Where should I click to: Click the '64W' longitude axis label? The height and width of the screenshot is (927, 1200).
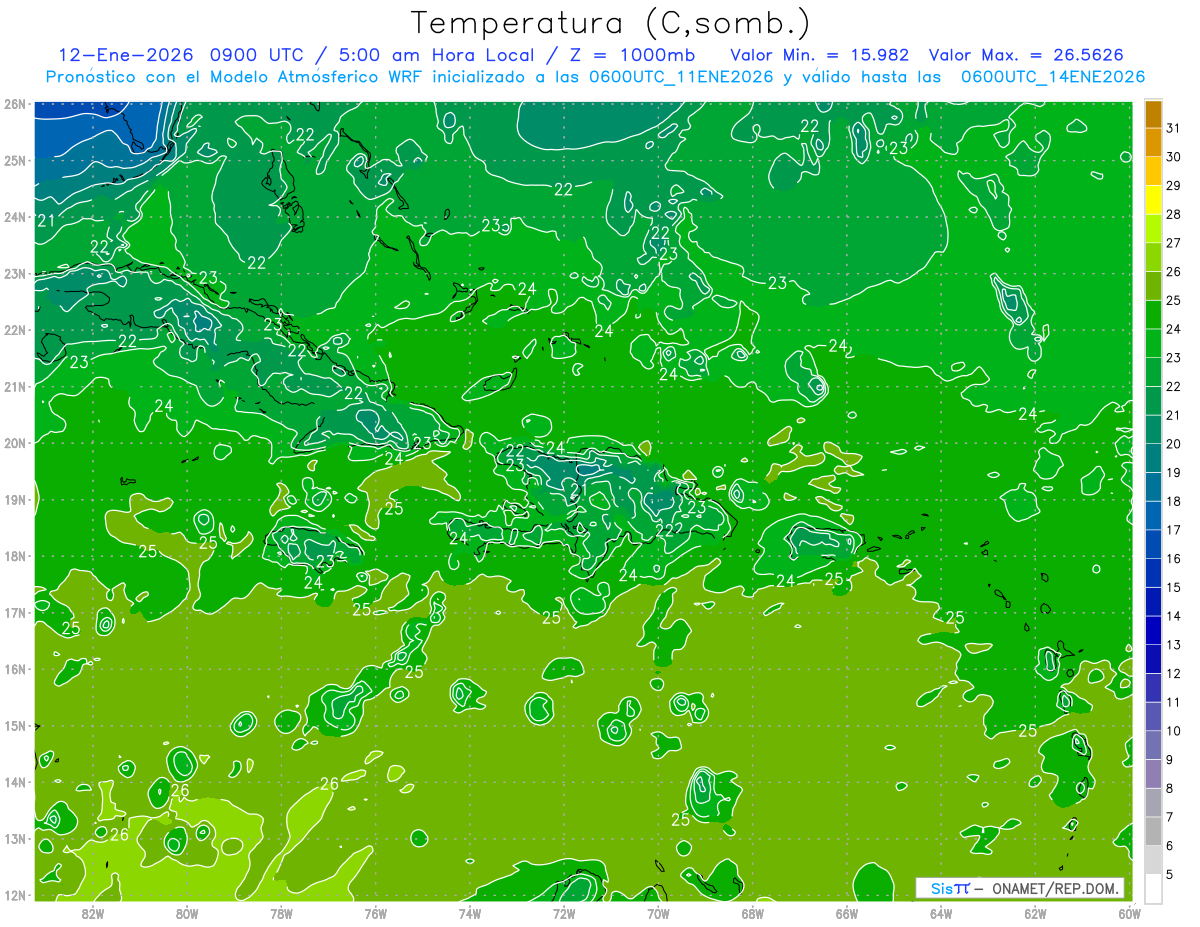pos(941,913)
